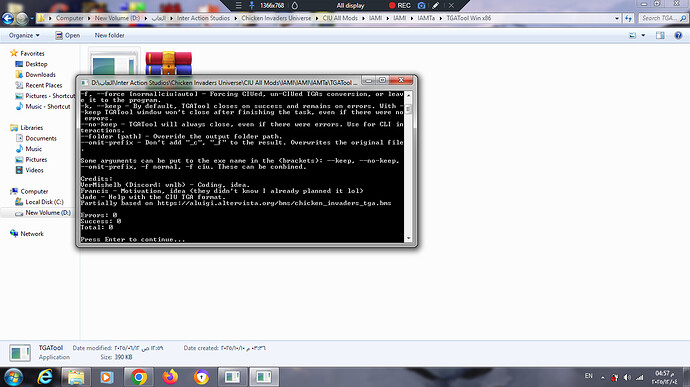
Task: Click the EN language indicator
Action: pyautogui.click(x=589, y=376)
